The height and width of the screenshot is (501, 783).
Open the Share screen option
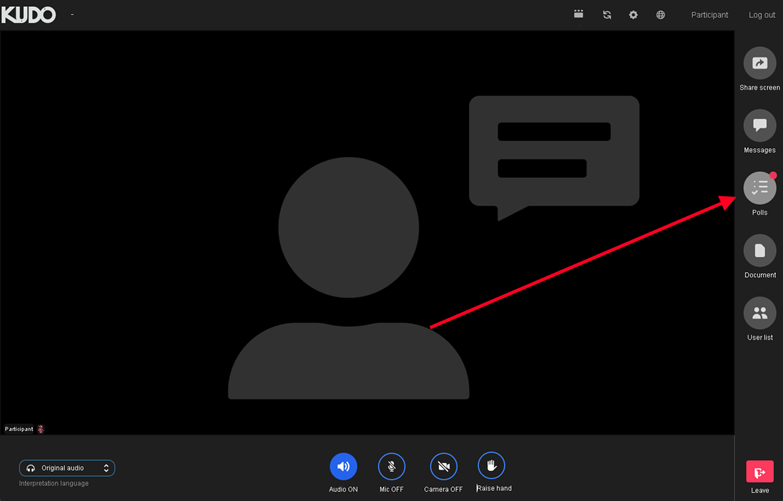point(759,64)
